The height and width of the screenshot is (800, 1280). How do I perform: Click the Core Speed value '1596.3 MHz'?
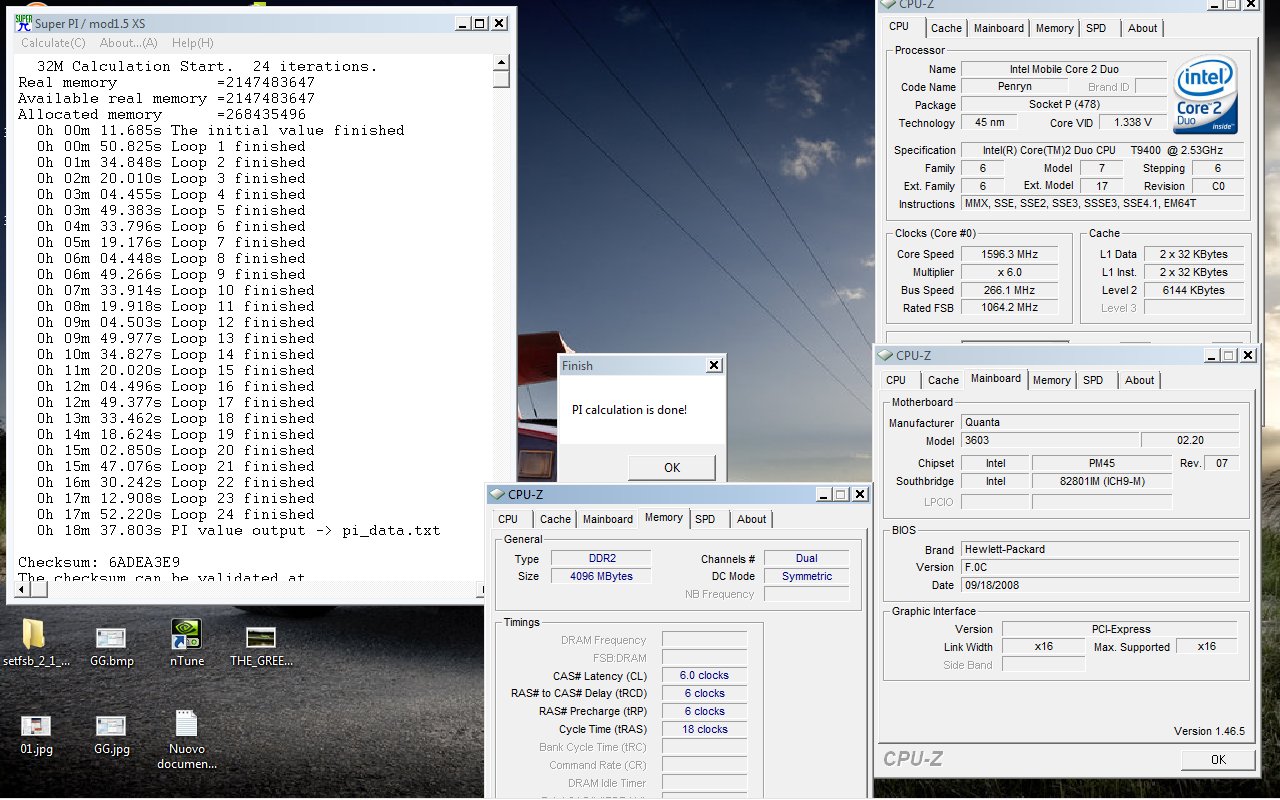[1011, 254]
